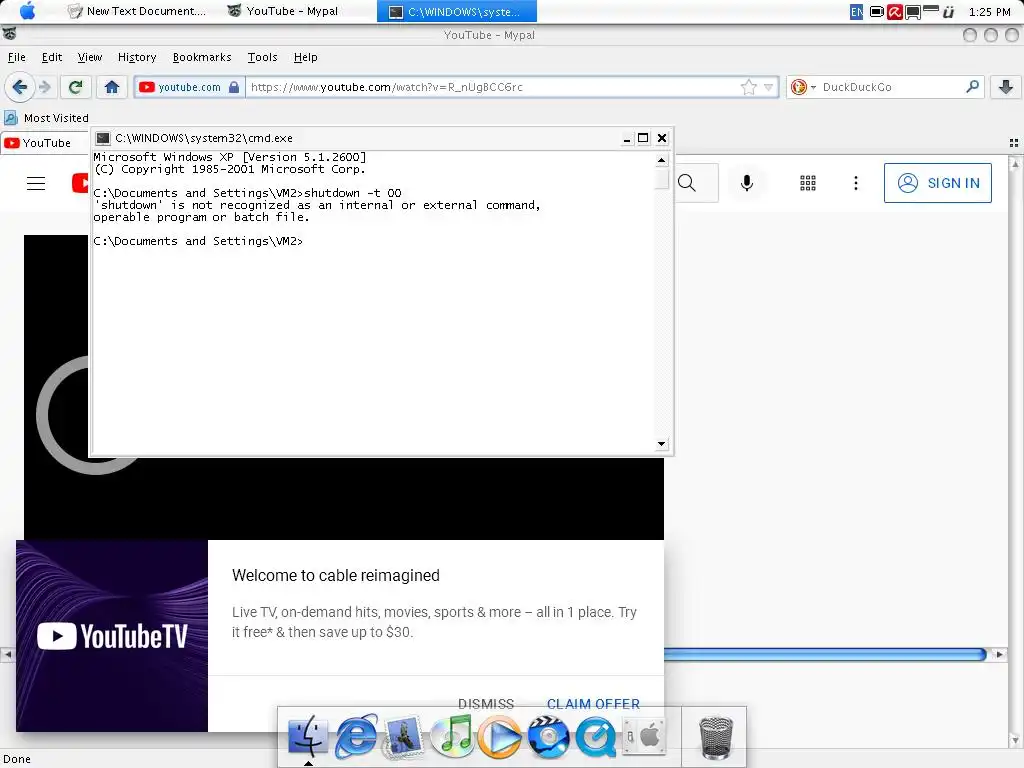Launch iTunes music note dock icon
The width and height of the screenshot is (1024, 768).
tap(452, 736)
